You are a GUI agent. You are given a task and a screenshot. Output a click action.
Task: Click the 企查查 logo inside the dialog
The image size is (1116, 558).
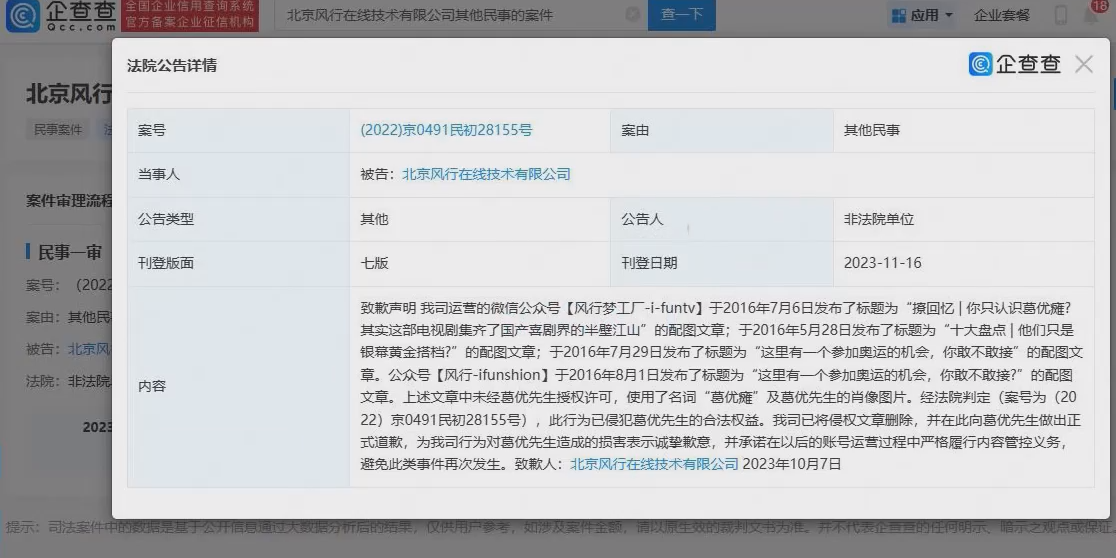pyautogui.click(x=1014, y=64)
